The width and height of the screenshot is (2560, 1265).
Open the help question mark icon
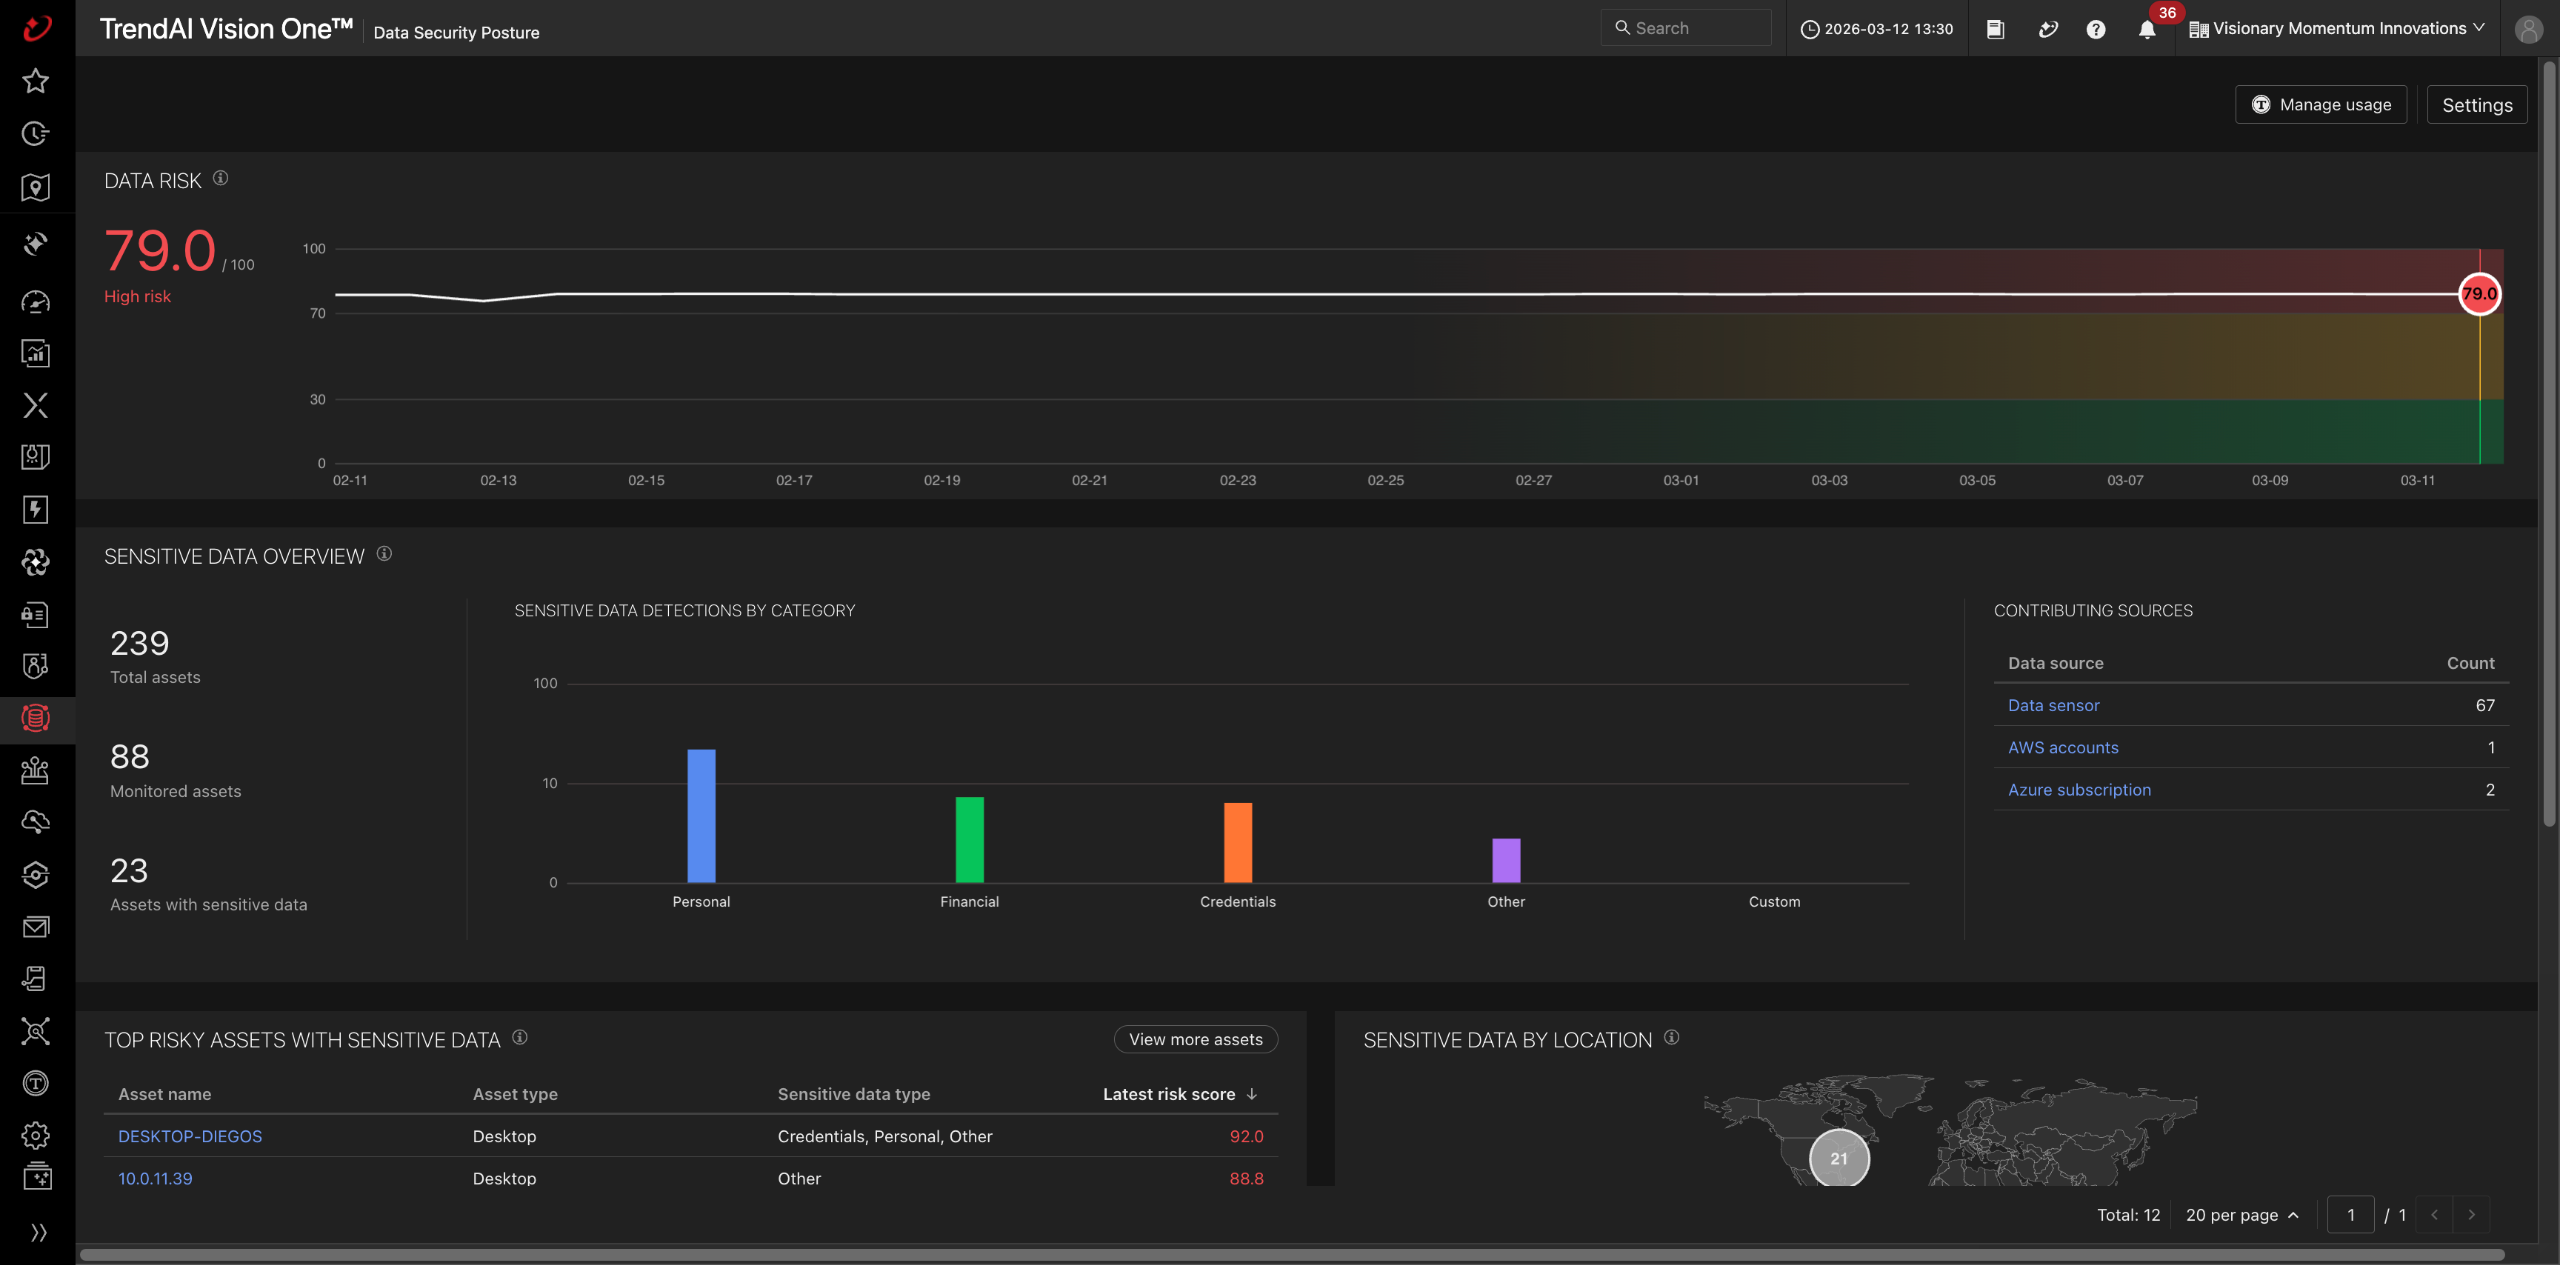click(x=2095, y=29)
